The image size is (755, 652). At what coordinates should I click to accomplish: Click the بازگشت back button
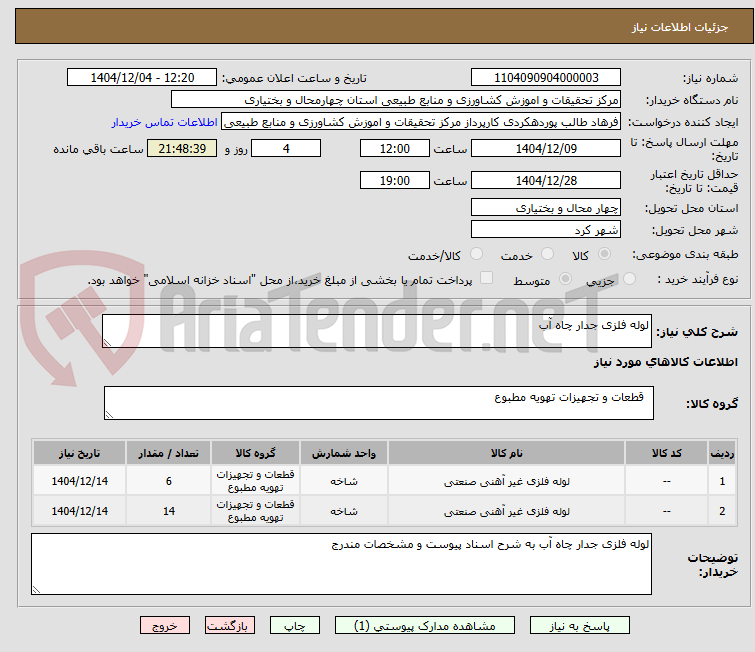point(230,626)
